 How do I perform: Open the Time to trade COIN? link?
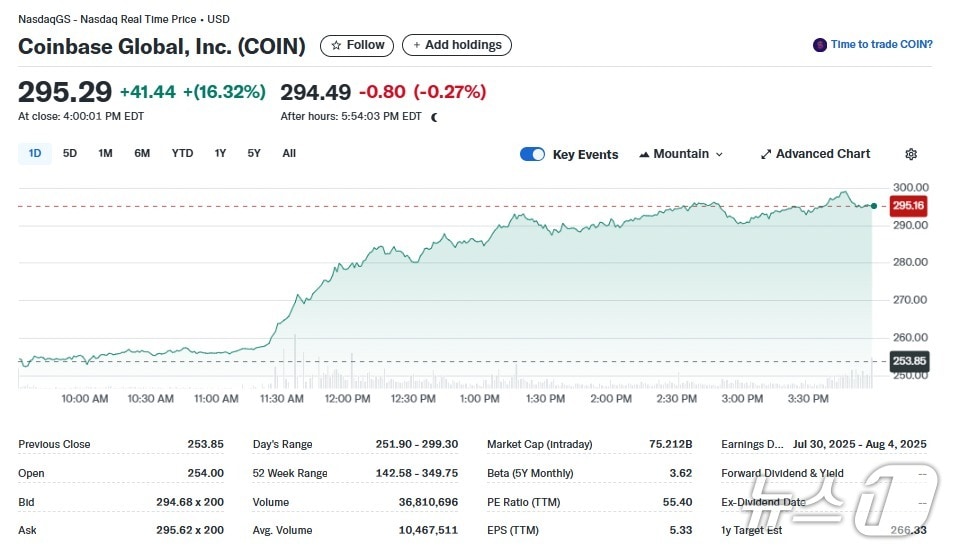[881, 45]
